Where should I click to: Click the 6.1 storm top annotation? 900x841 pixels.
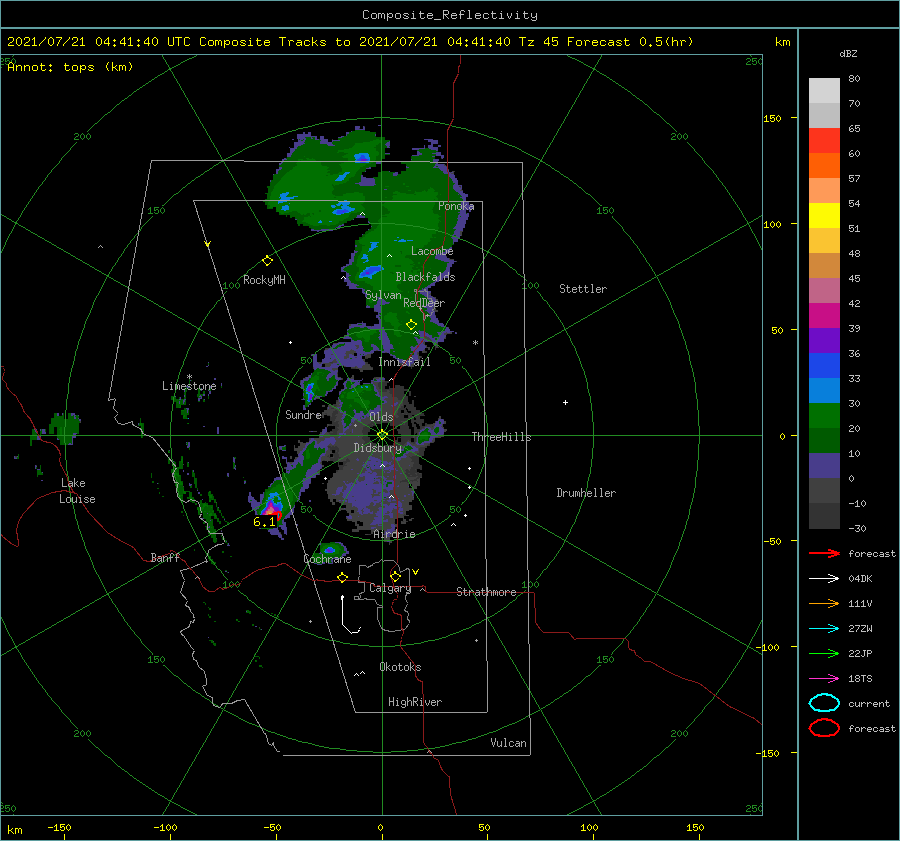click(264, 522)
